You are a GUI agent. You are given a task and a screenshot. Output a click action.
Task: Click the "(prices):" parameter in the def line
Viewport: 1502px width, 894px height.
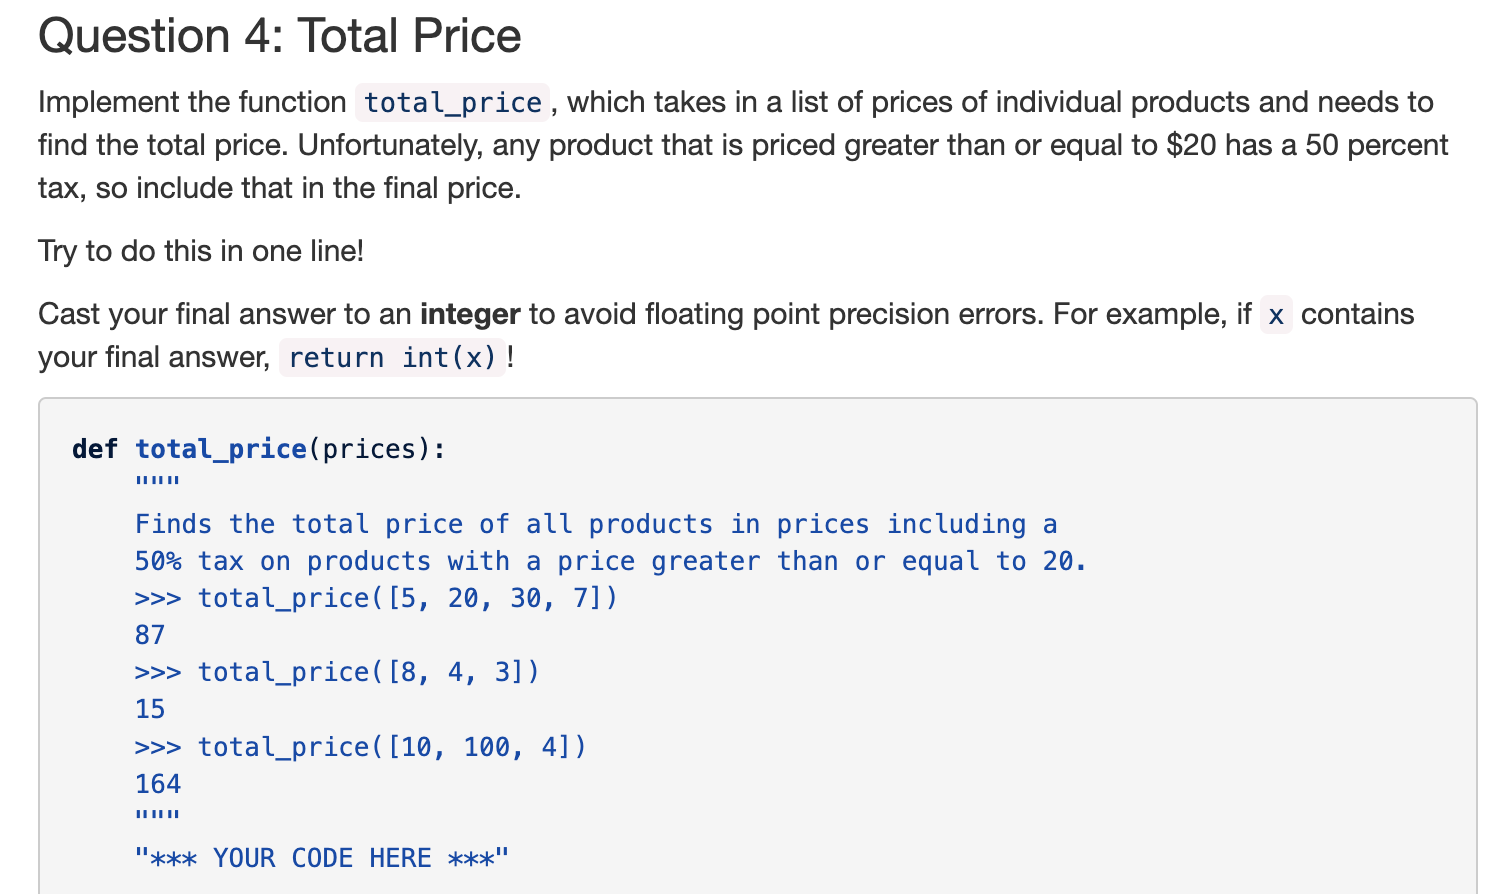click(x=377, y=449)
